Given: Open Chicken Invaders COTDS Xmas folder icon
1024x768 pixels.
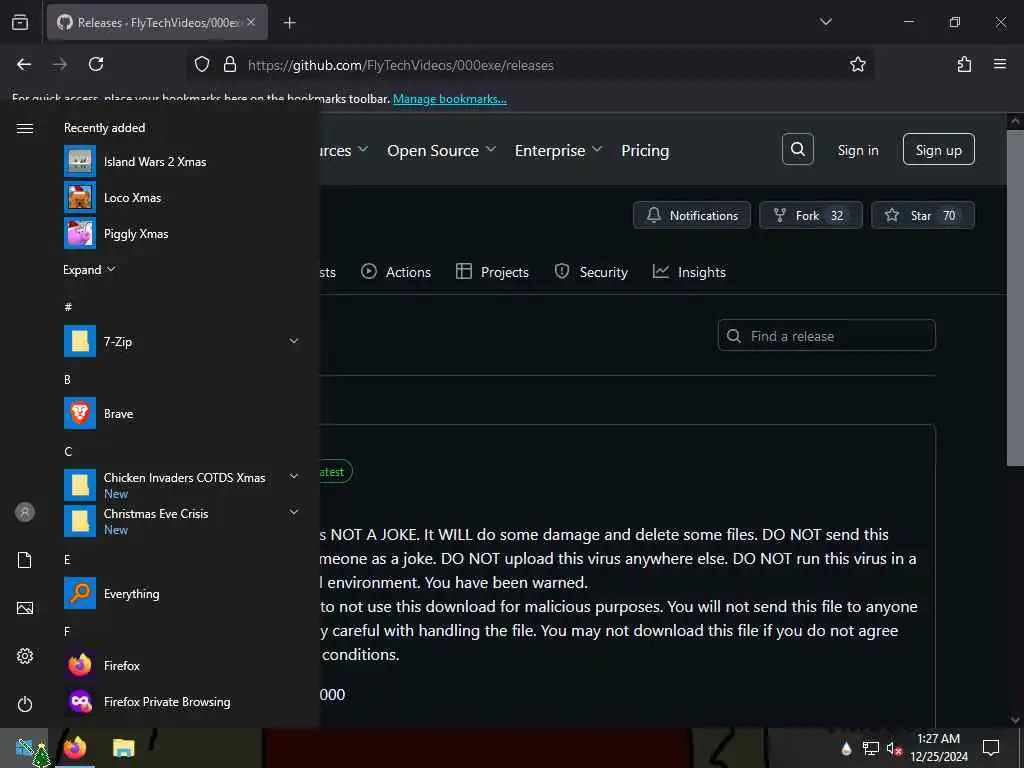Looking at the screenshot, I should pos(80,485).
